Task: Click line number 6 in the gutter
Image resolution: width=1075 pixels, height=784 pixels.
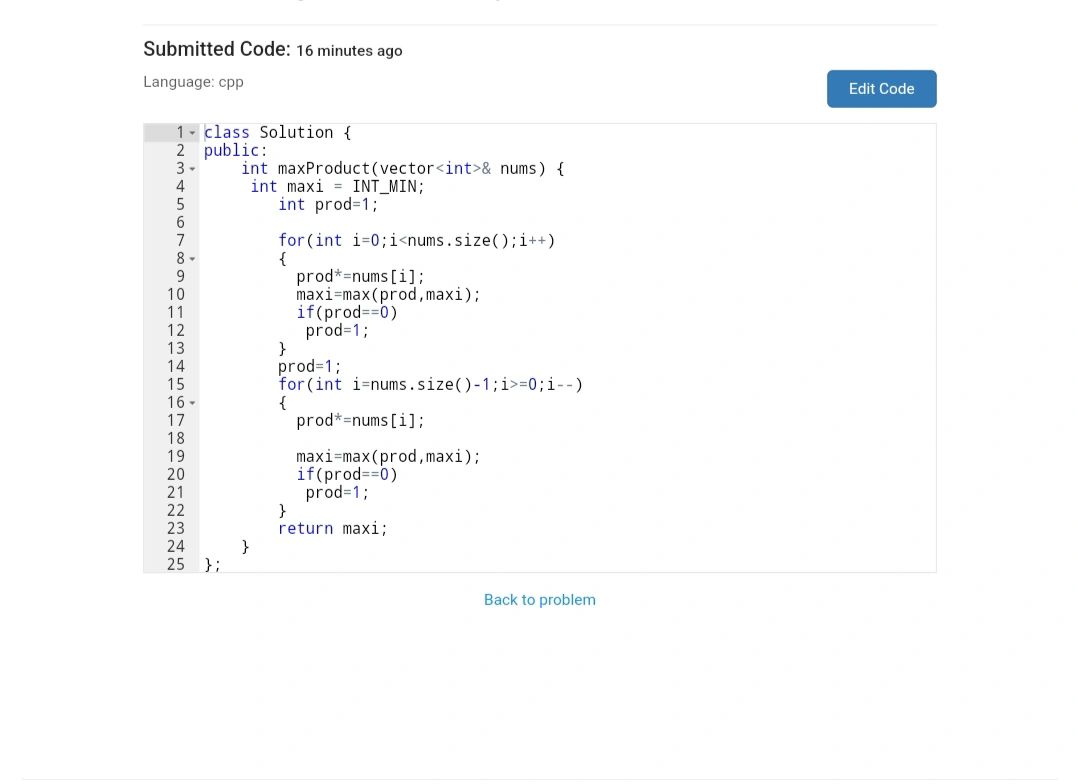Action: tap(180, 223)
